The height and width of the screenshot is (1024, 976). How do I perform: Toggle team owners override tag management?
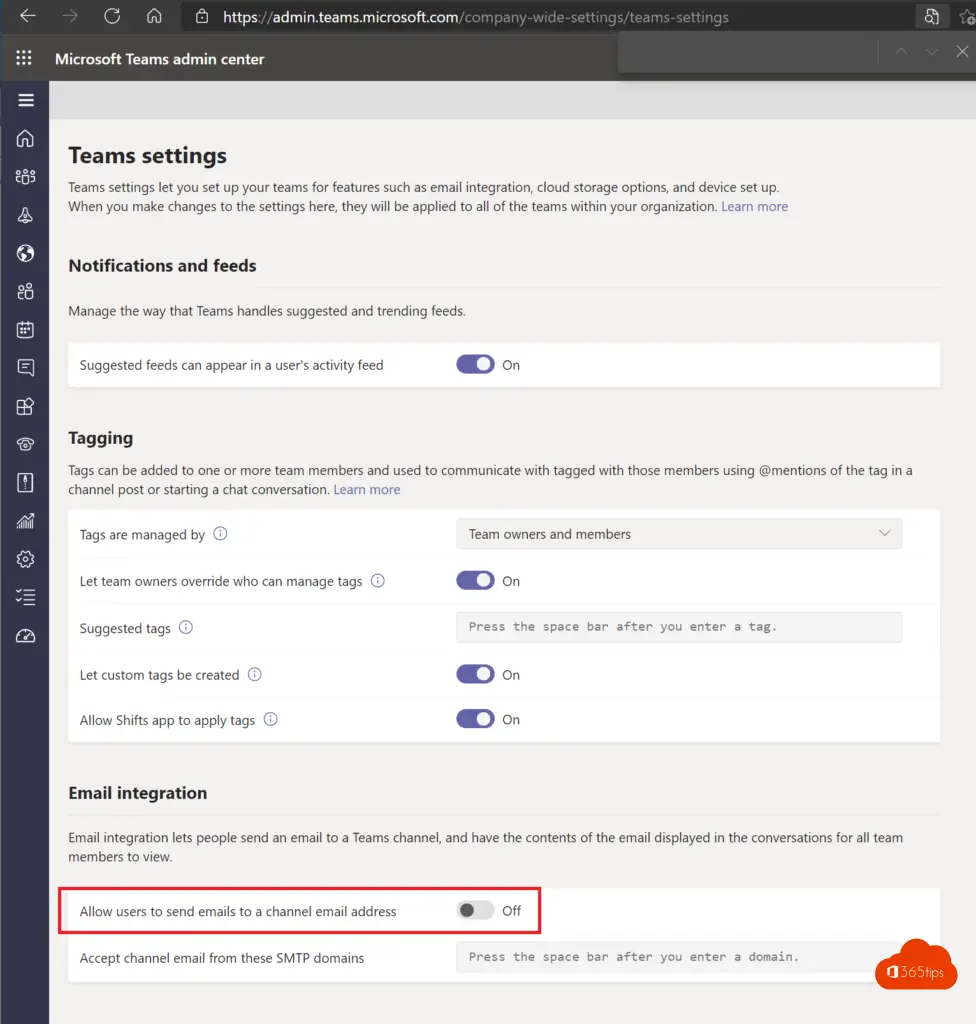pos(475,581)
